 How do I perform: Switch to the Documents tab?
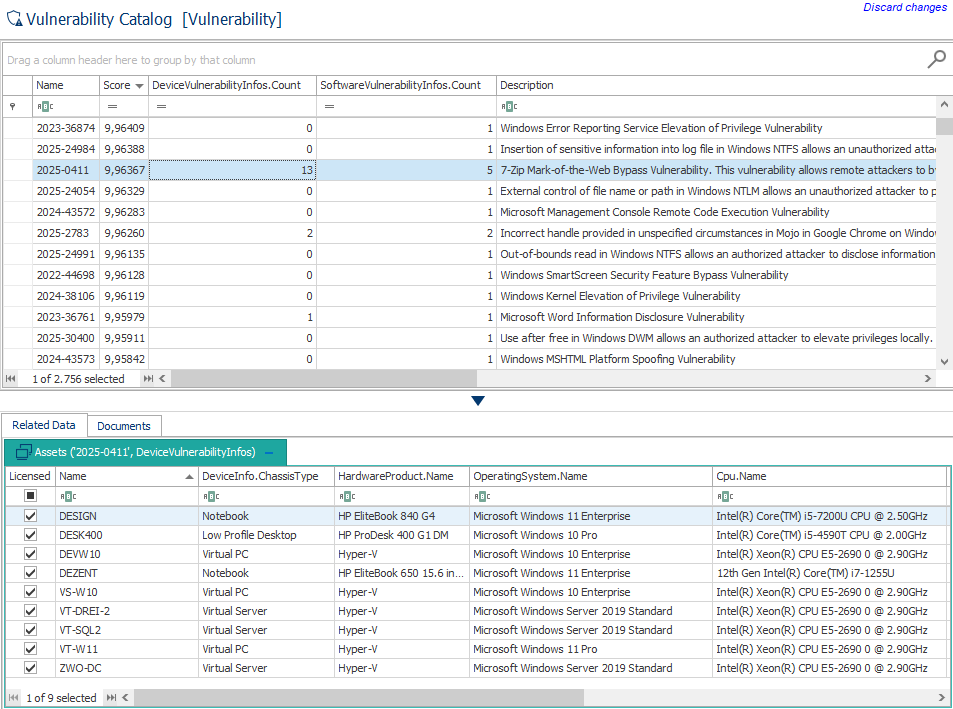pyautogui.click(x=124, y=426)
